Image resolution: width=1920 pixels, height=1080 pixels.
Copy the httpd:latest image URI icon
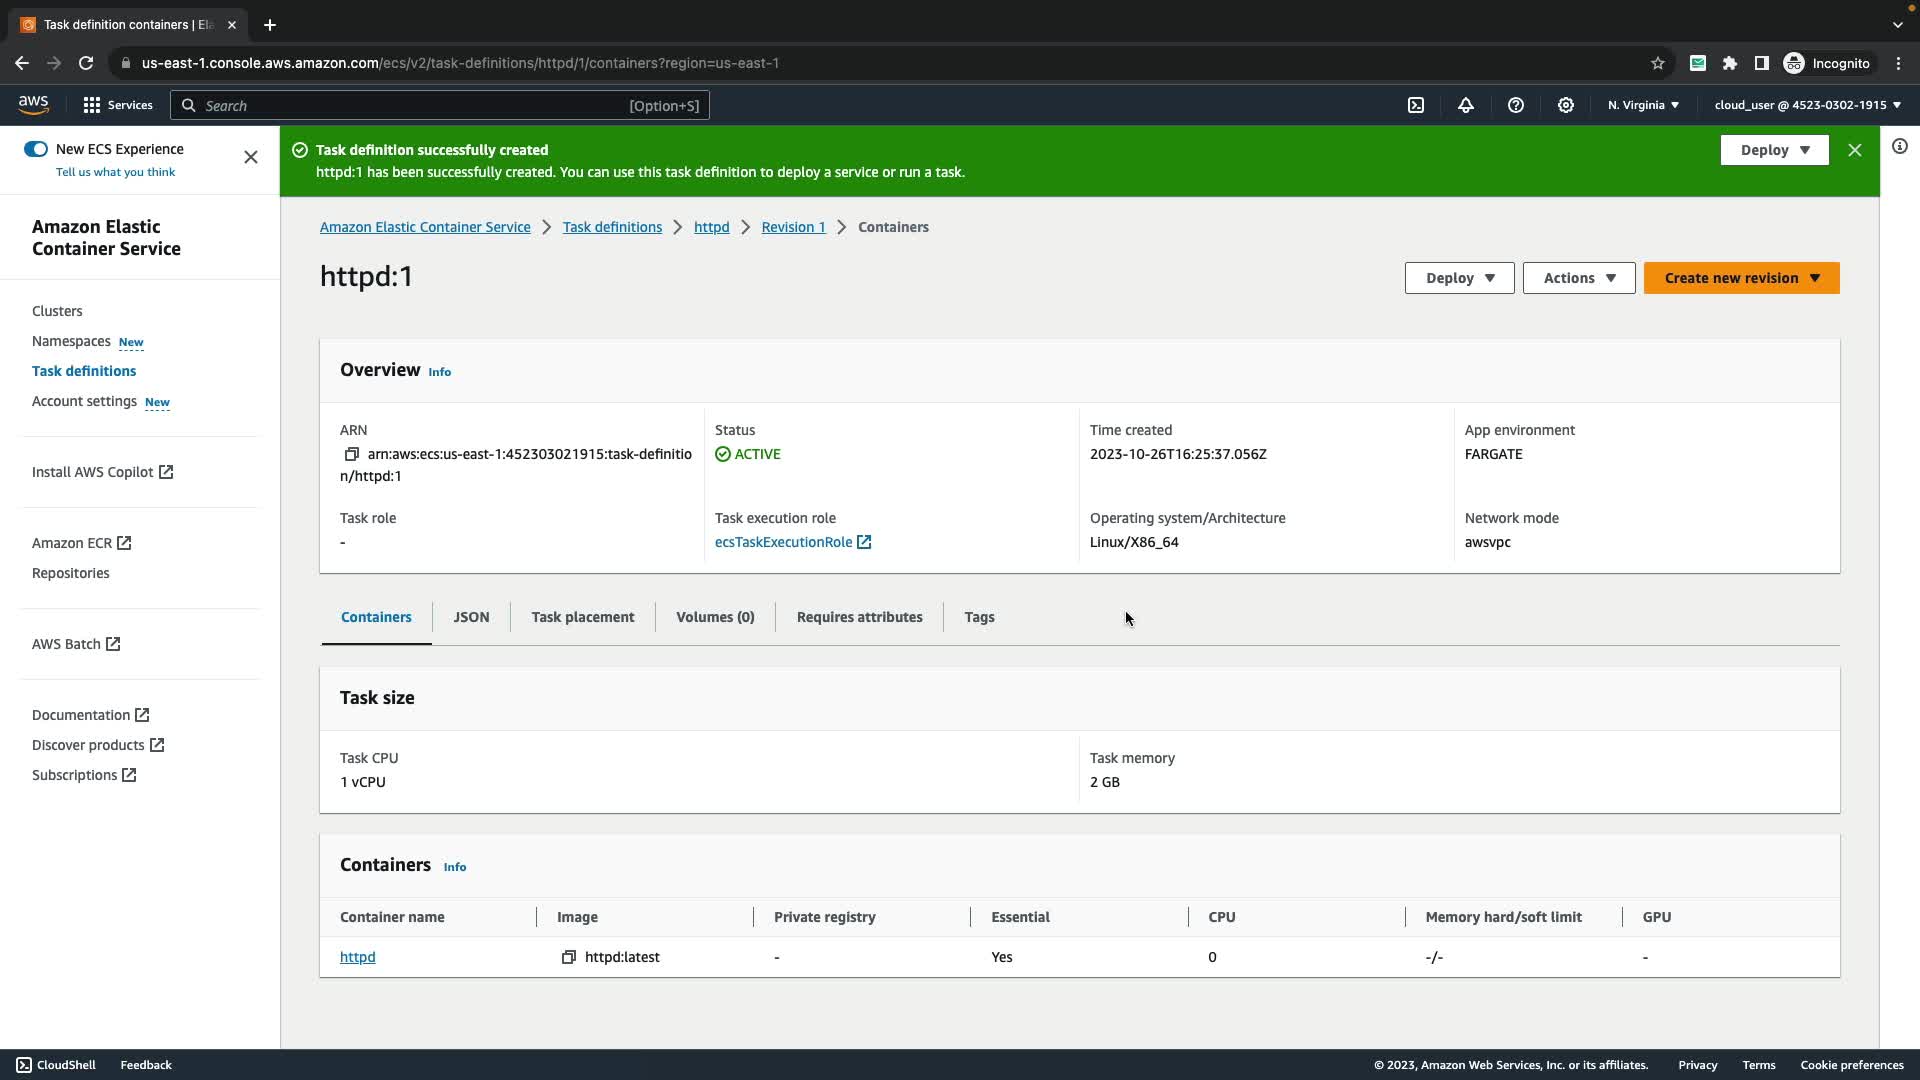pos(568,957)
